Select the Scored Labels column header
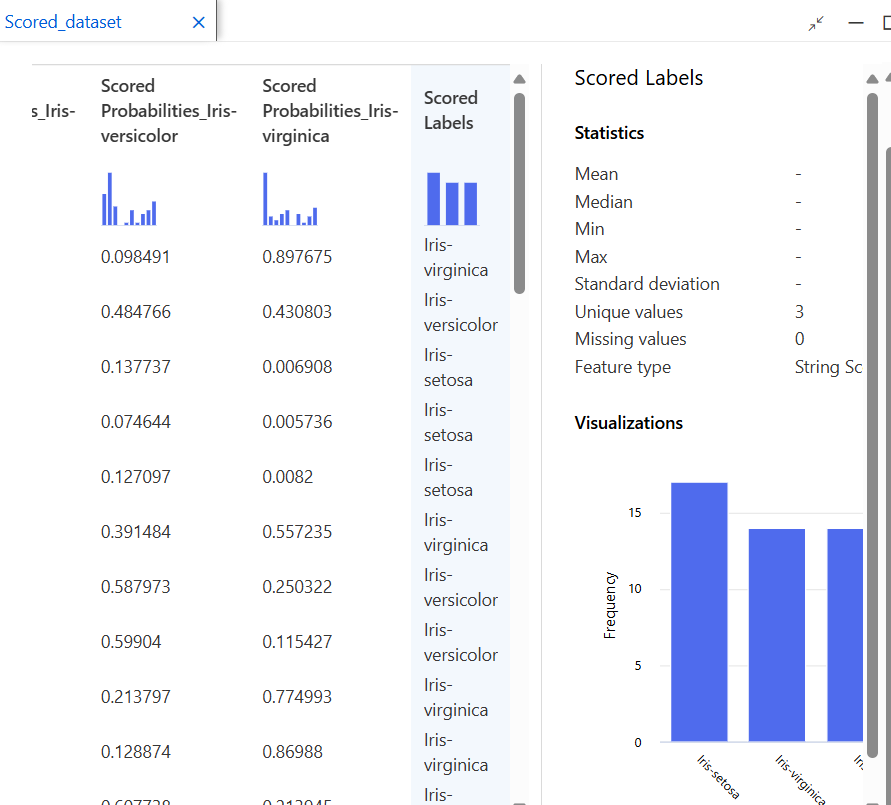 click(451, 110)
